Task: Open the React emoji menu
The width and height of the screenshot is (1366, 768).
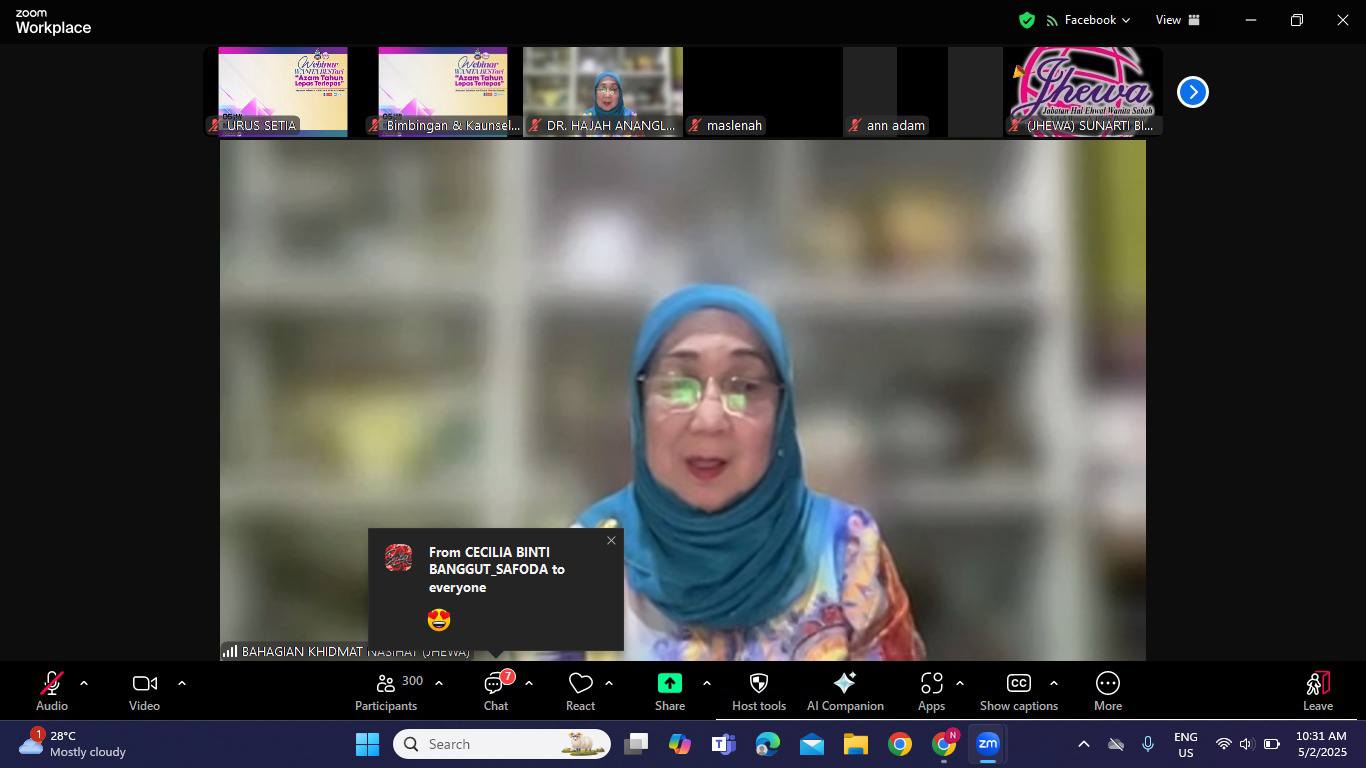Action: pos(580,690)
